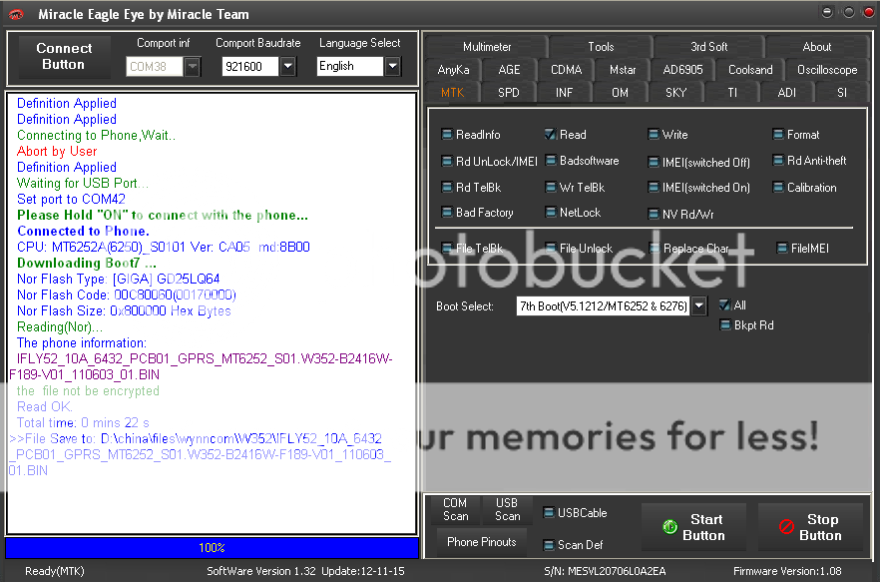Click the Stop Button label

[821, 527]
